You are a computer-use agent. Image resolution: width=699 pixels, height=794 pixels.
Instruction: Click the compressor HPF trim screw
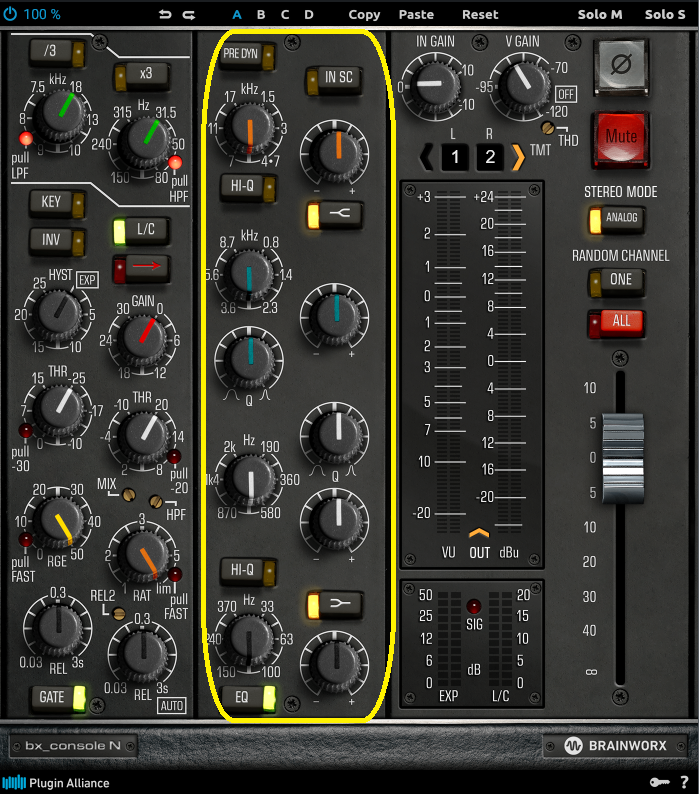tap(156, 502)
